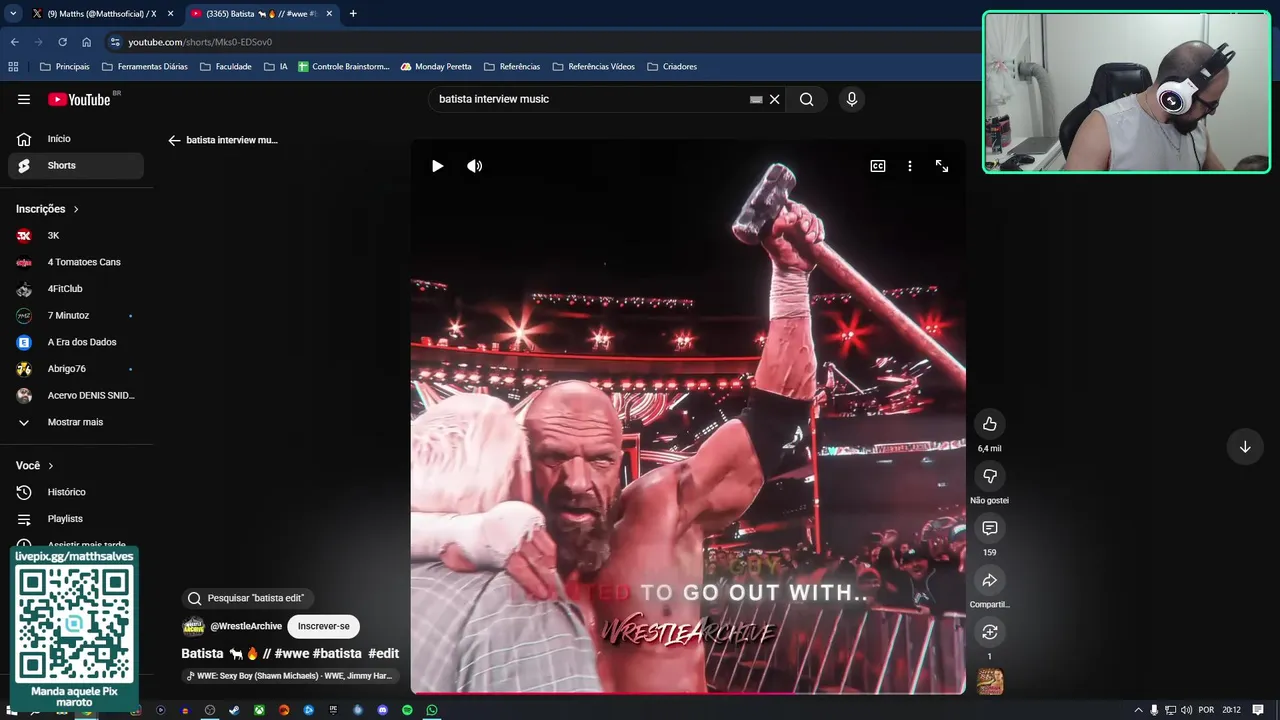Open the comments with 159 count
Viewport: 1280px width, 720px height.
[x=989, y=528]
